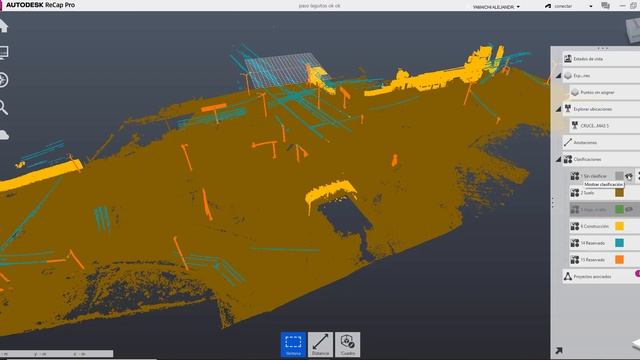
Task: Select the 2 Suelo classification row
Action: tap(605, 193)
